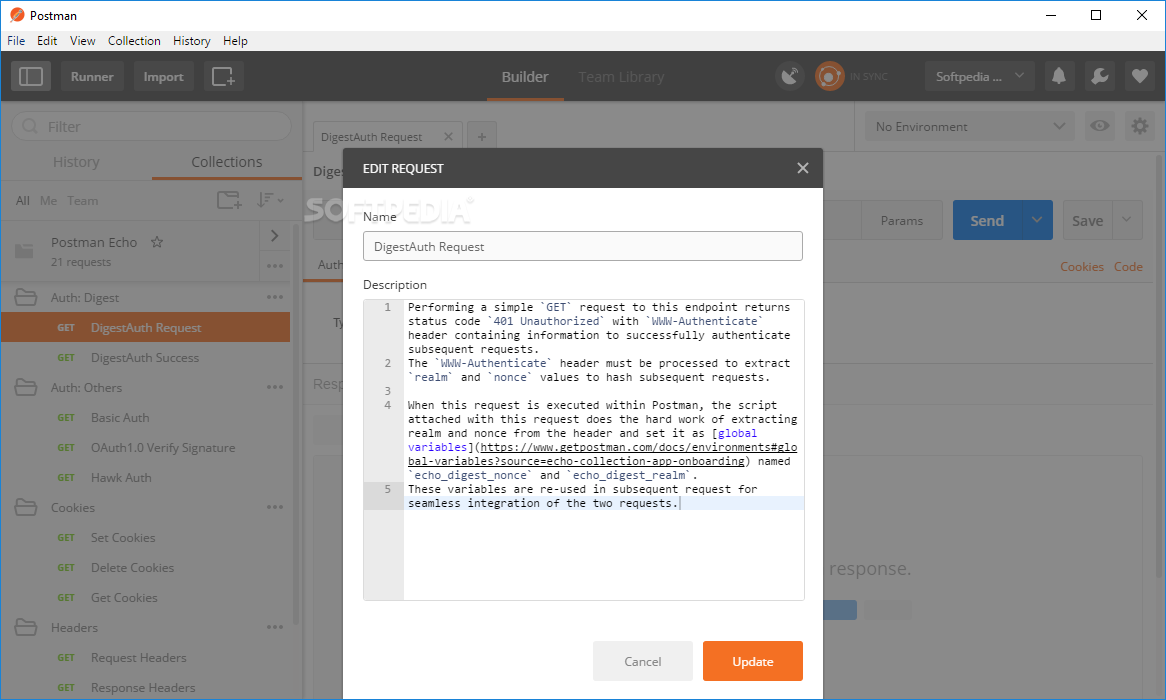Click the Runner button

pyautogui.click(x=92, y=77)
